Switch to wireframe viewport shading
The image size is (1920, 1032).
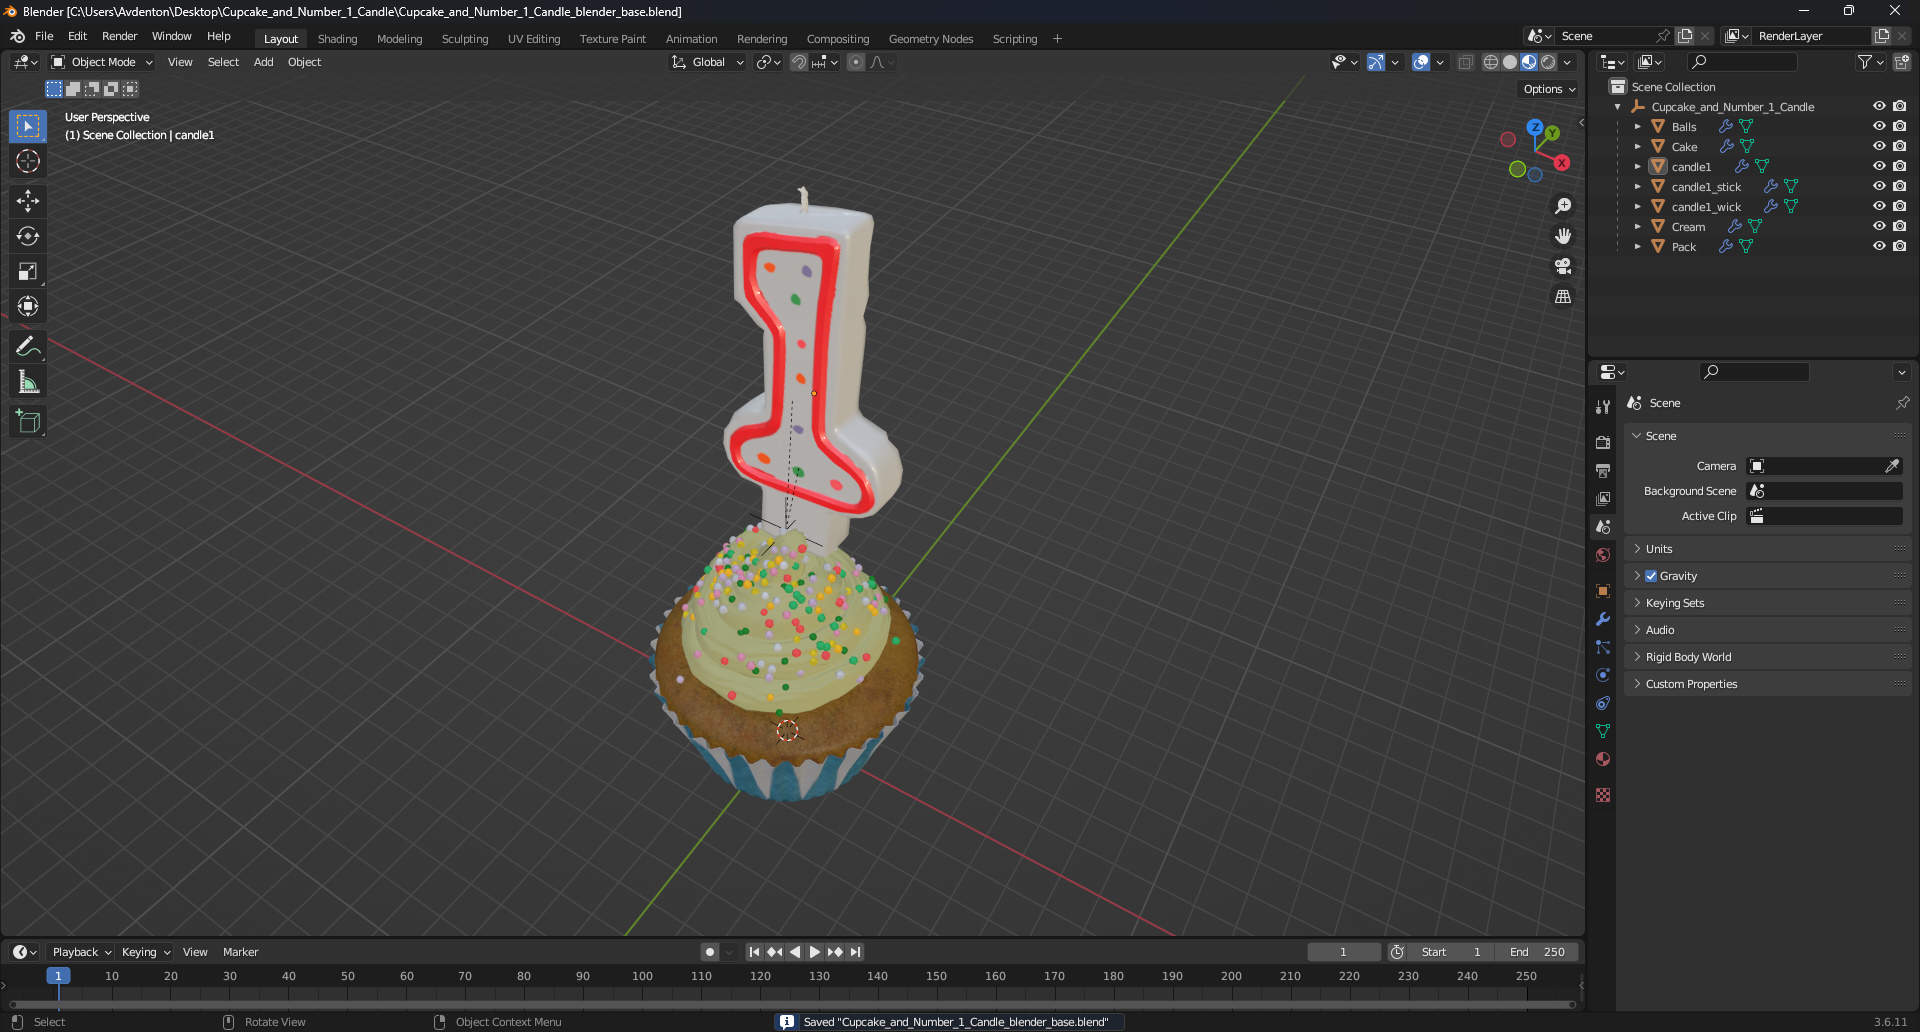tap(1490, 62)
